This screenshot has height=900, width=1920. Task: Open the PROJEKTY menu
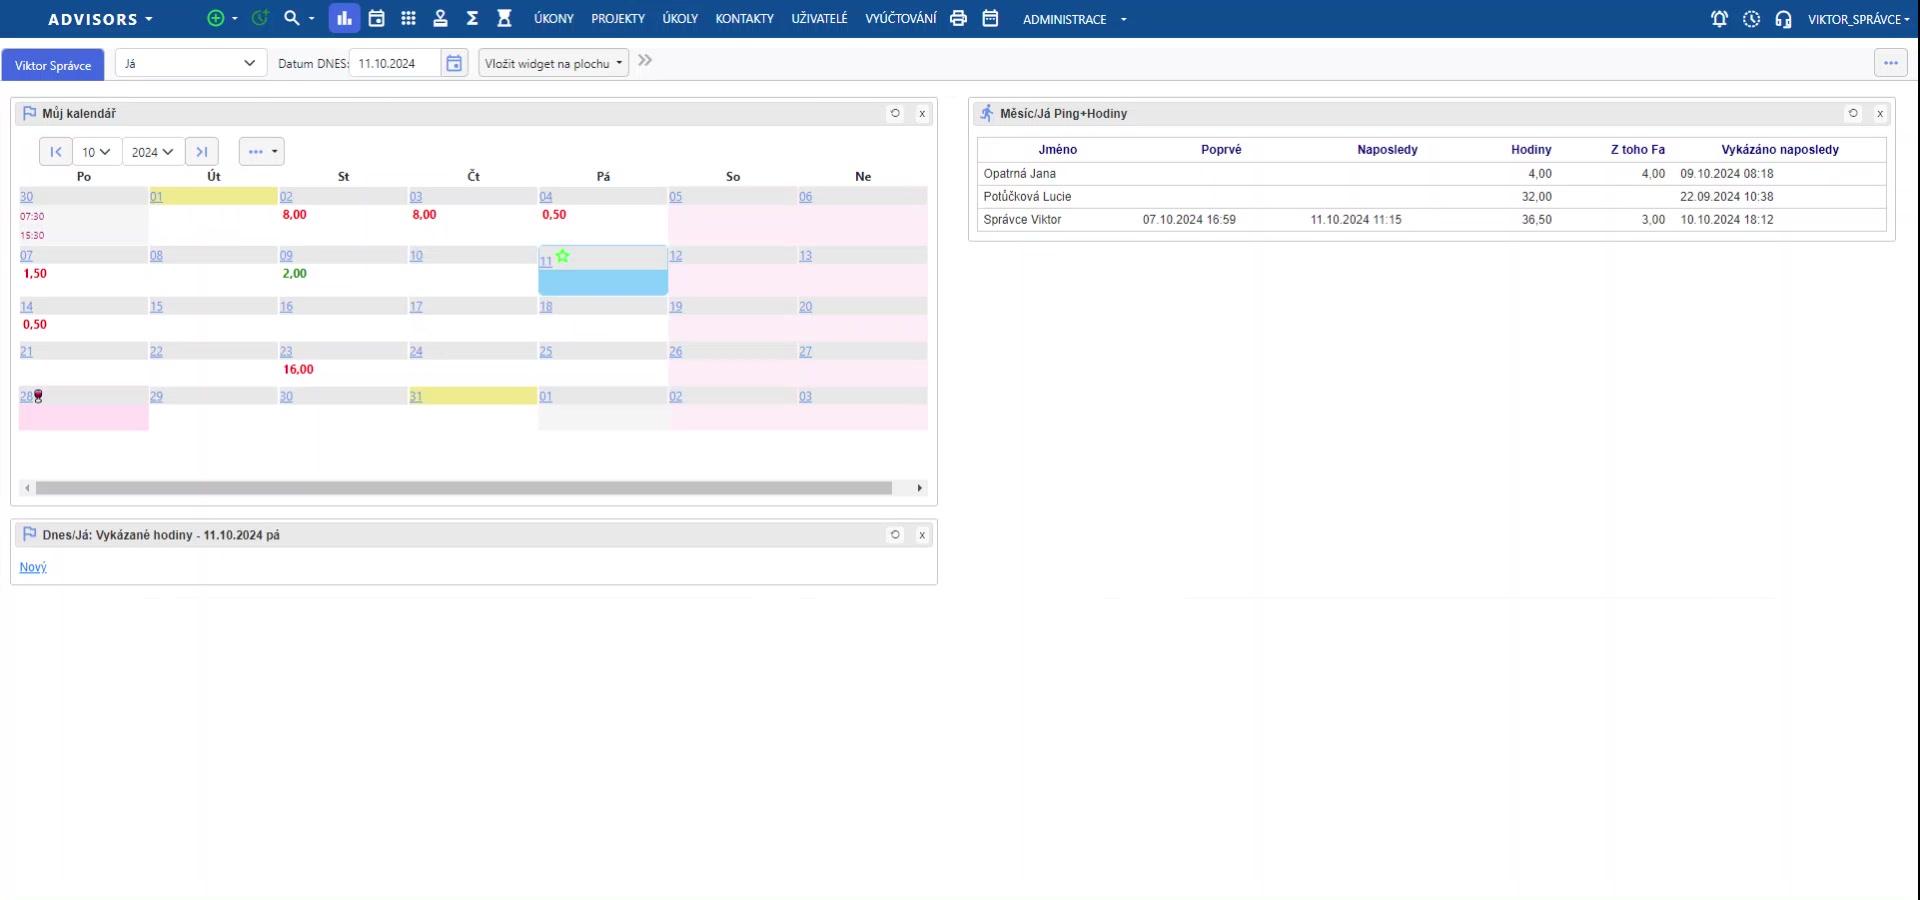point(617,19)
